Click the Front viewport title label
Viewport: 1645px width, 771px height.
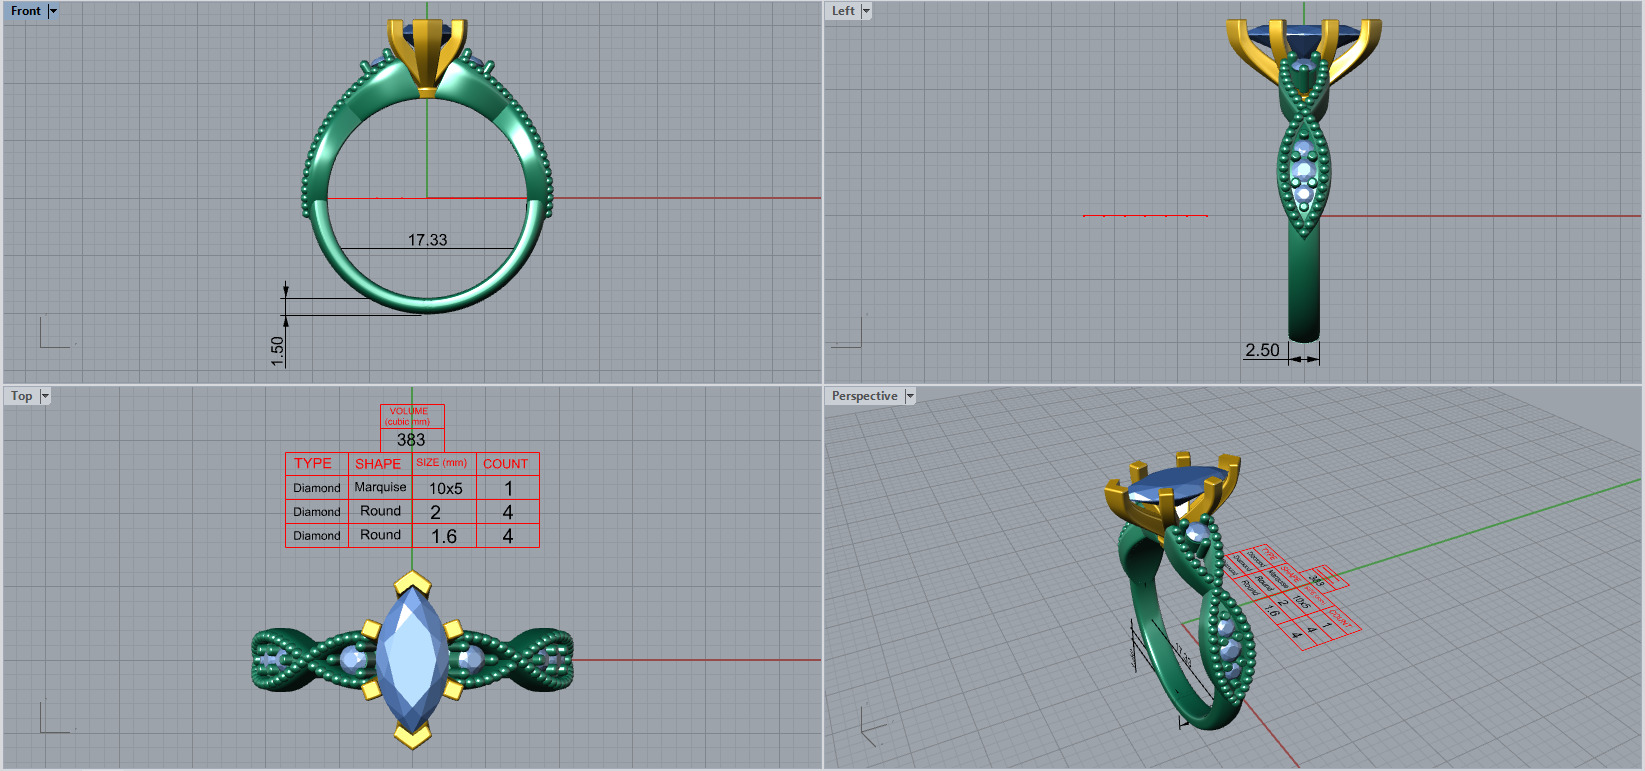click(26, 11)
